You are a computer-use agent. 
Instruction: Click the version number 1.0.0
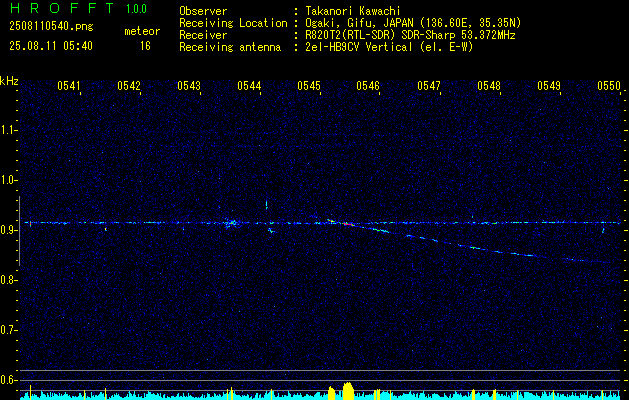[x=136, y=8]
